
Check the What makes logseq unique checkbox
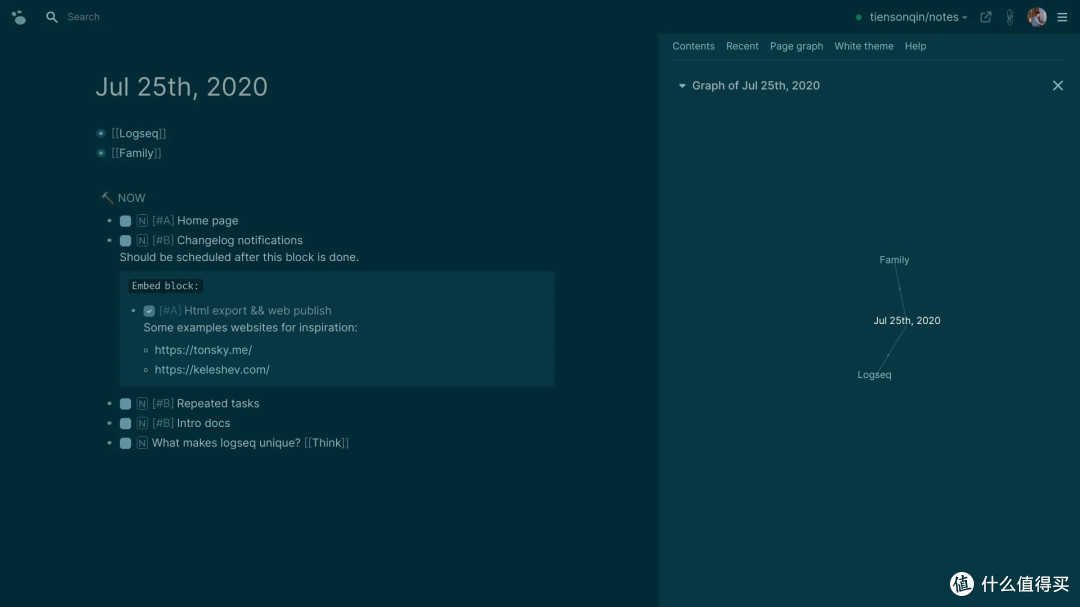coord(125,443)
